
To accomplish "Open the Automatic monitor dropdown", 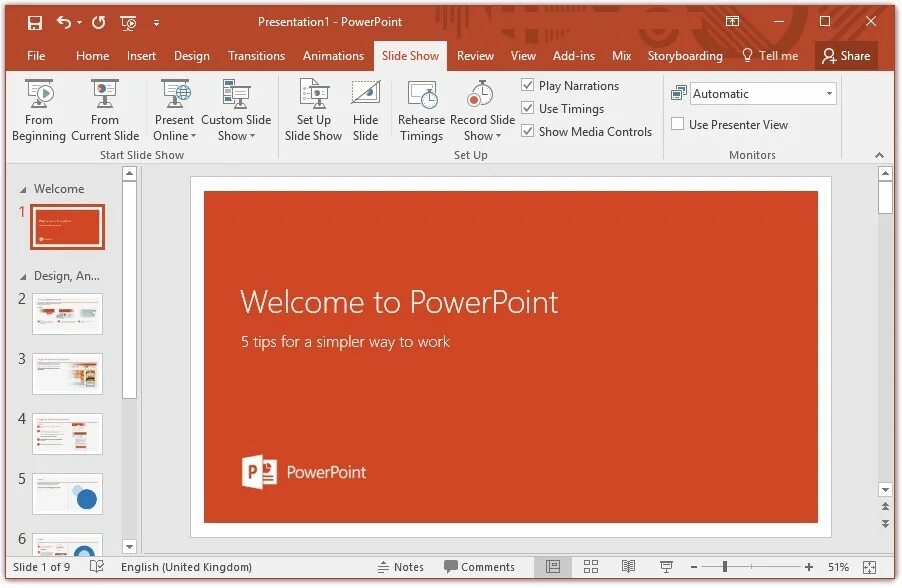I will [x=829, y=93].
